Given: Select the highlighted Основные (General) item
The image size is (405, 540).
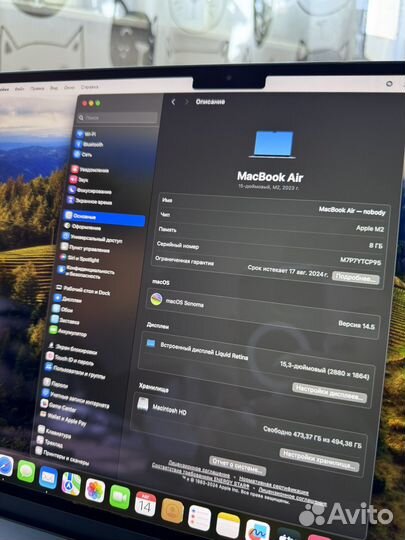Looking at the screenshot, I should pyautogui.click(x=104, y=218).
